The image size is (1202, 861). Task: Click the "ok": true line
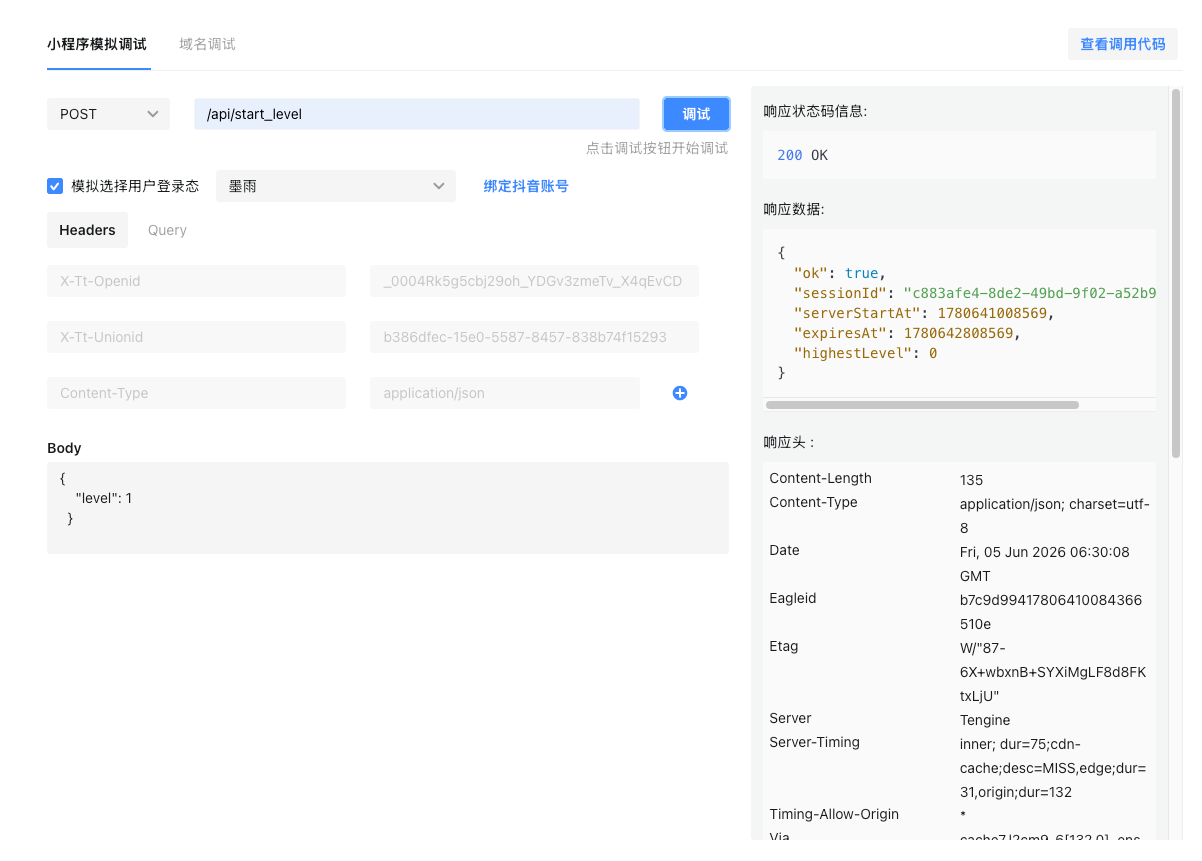click(840, 273)
